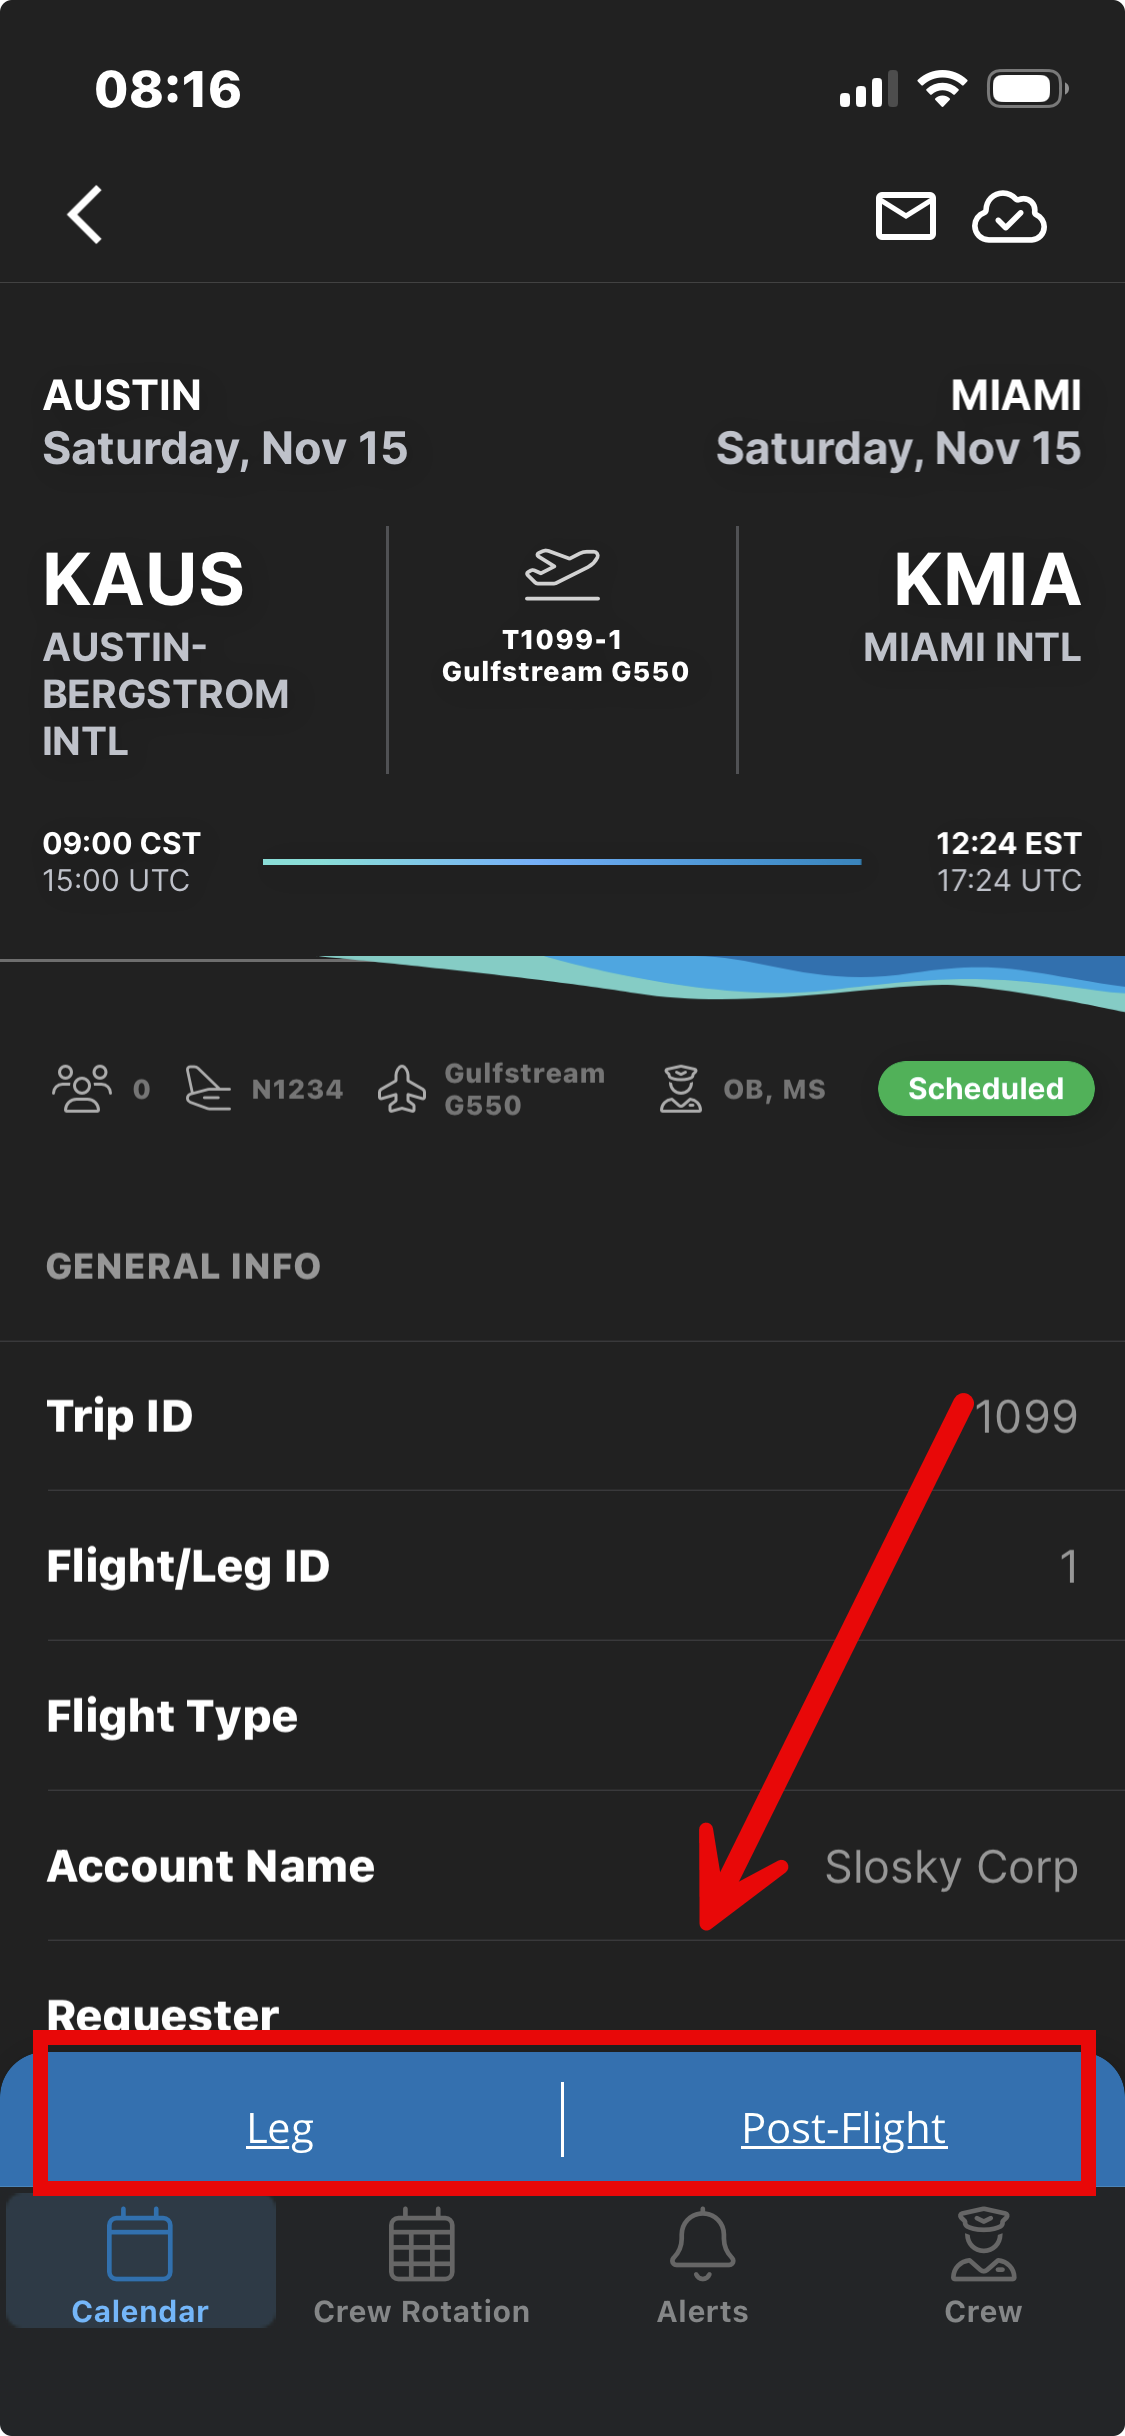
Task: Tap the tail number icon beside N1234
Action: (x=208, y=1088)
